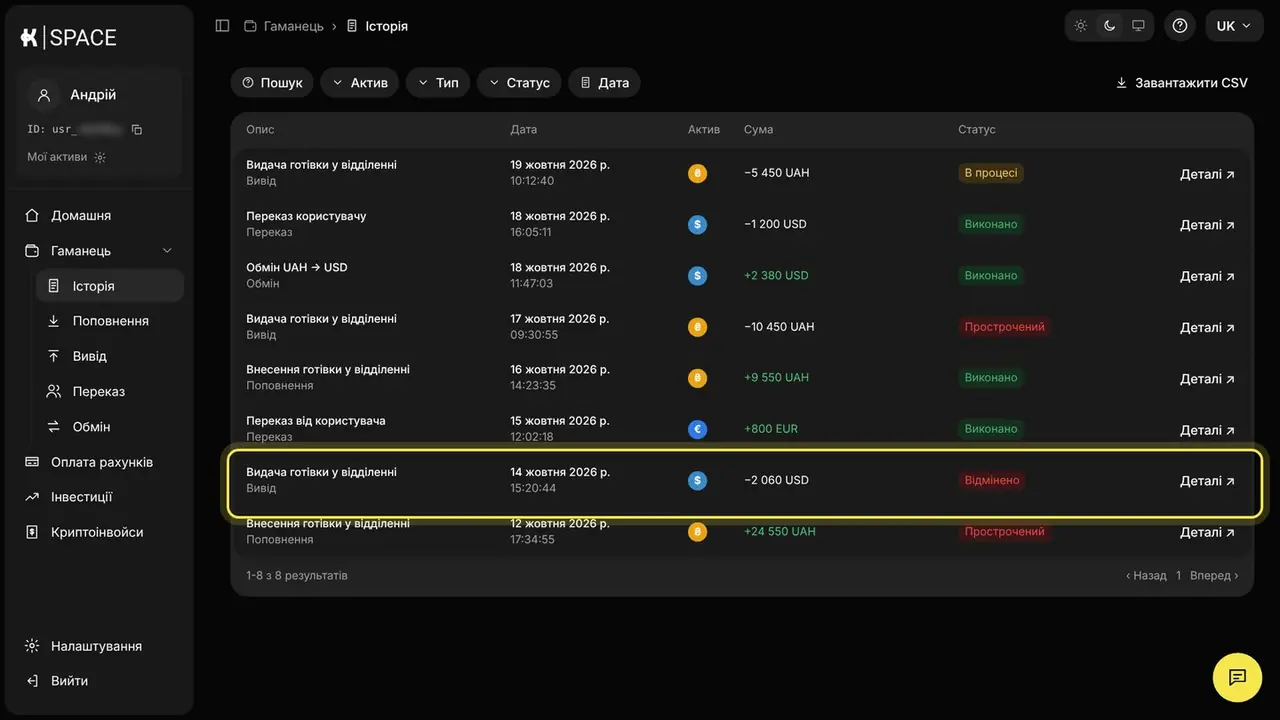Open Деталі for +9 550 UAH transaction
Image resolution: width=1280 pixels, height=720 pixels.
(x=1207, y=379)
